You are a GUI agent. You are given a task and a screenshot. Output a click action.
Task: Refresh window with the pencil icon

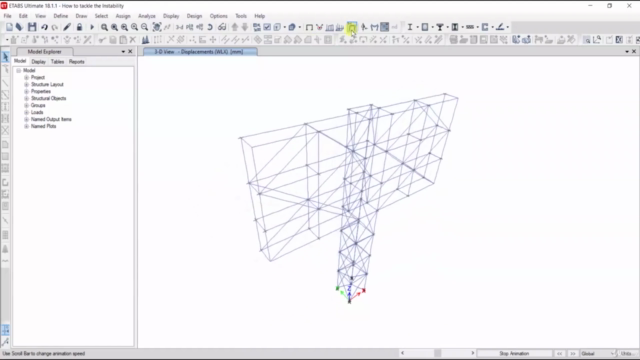point(67,27)
